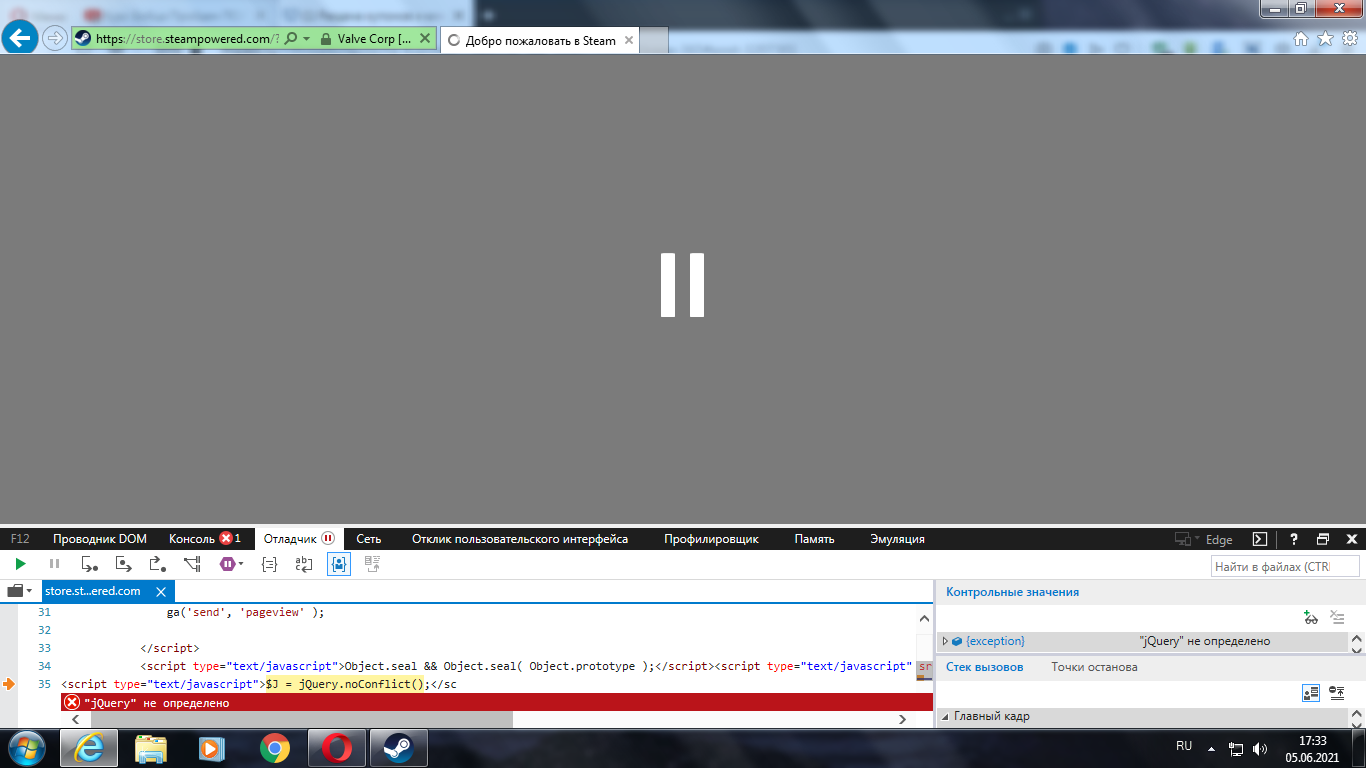This screenshot has height=768, width=1366.
Task: Click the Step Over debugger icon
Action: click(123, 564)
